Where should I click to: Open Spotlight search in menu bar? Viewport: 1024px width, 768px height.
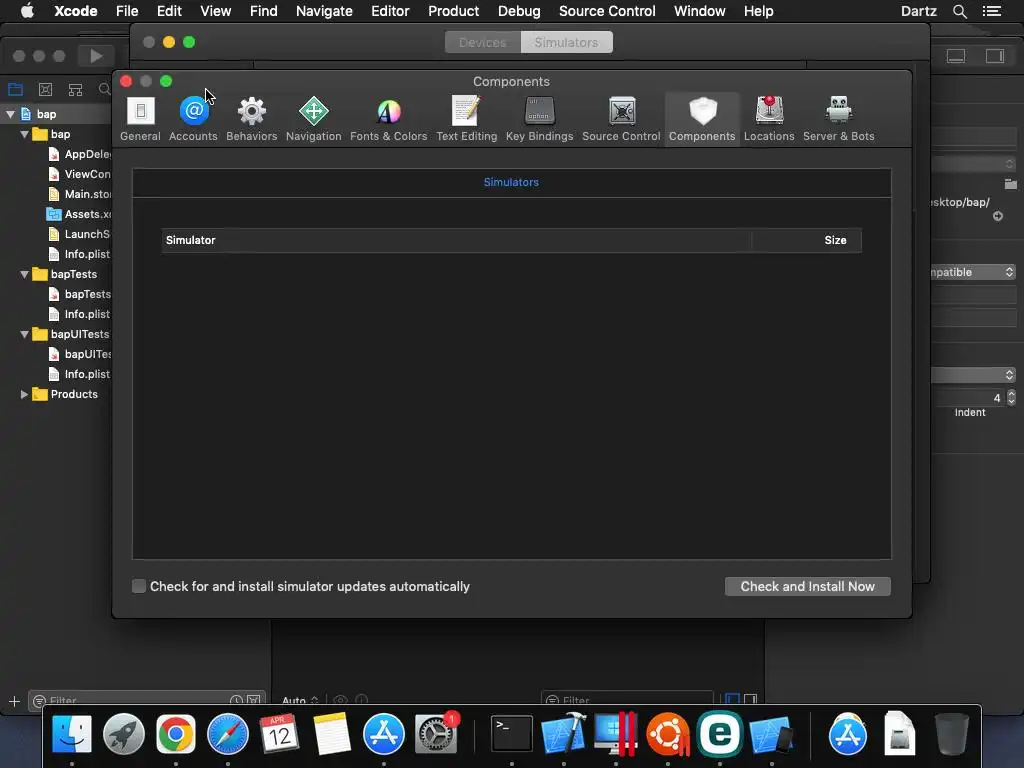coord(959,11)
